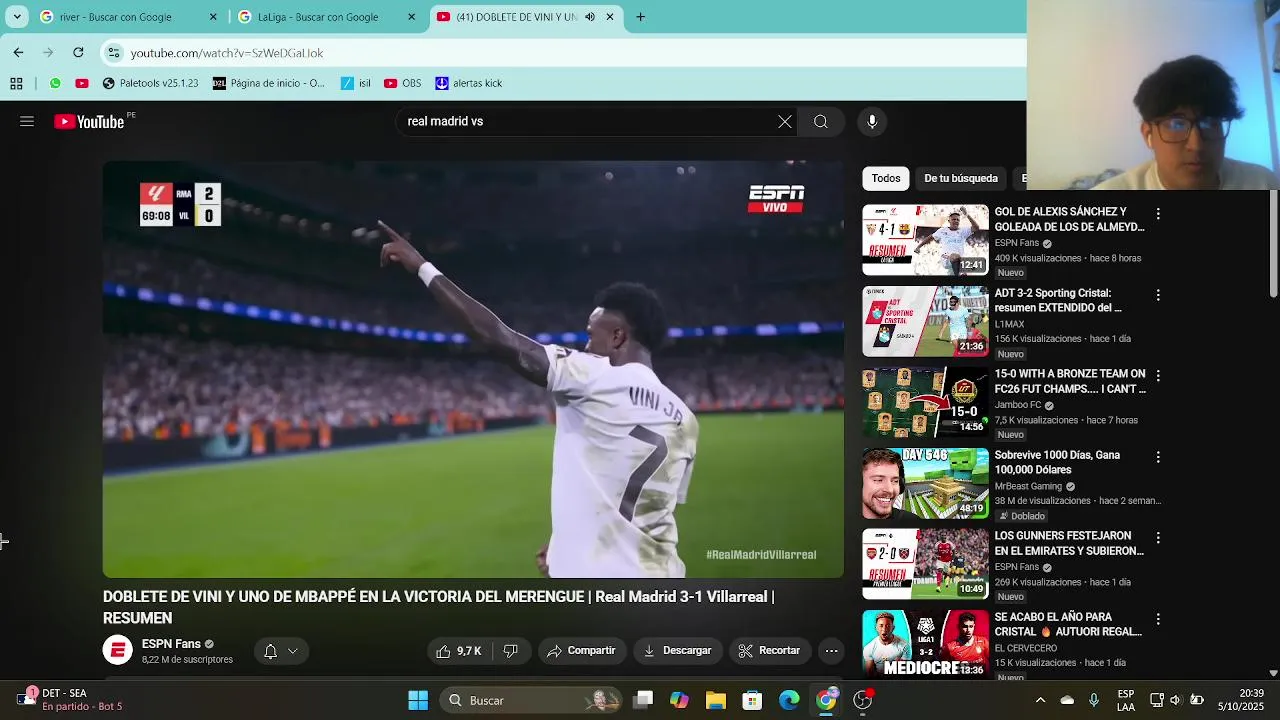Click the main video player

click(x=473, y=369)
